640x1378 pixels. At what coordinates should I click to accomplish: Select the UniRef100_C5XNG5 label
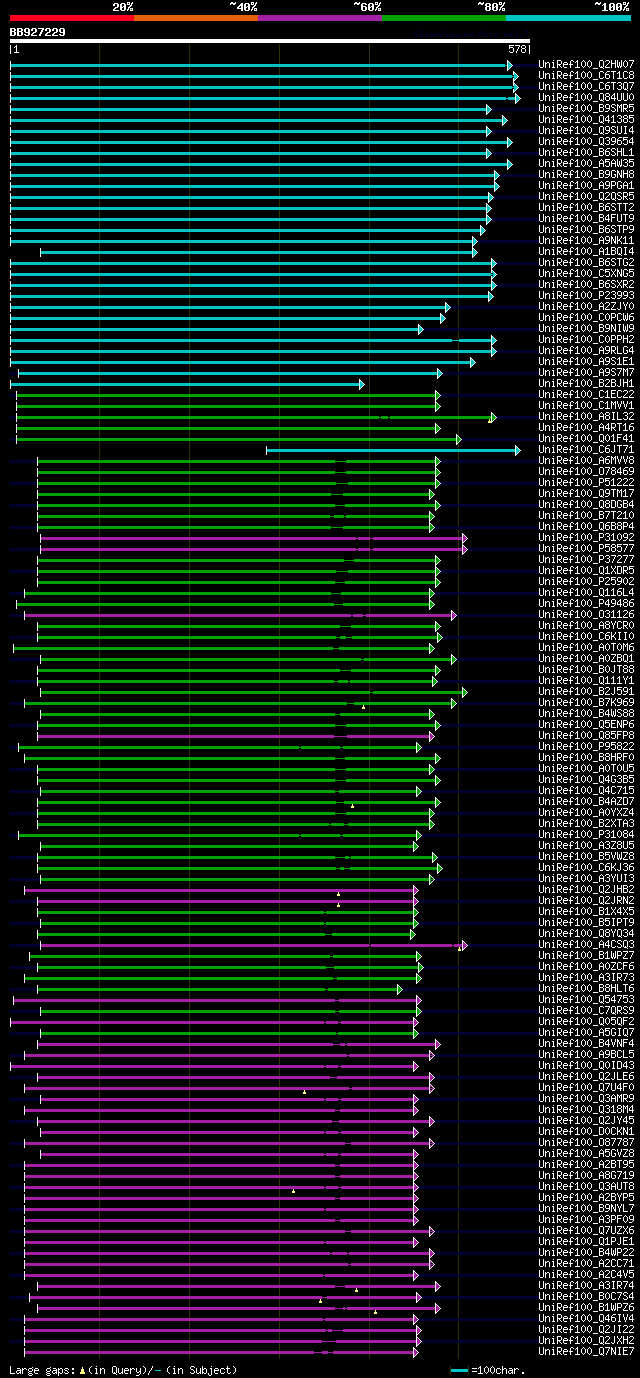pyautogui.click(x=586, y=273)
